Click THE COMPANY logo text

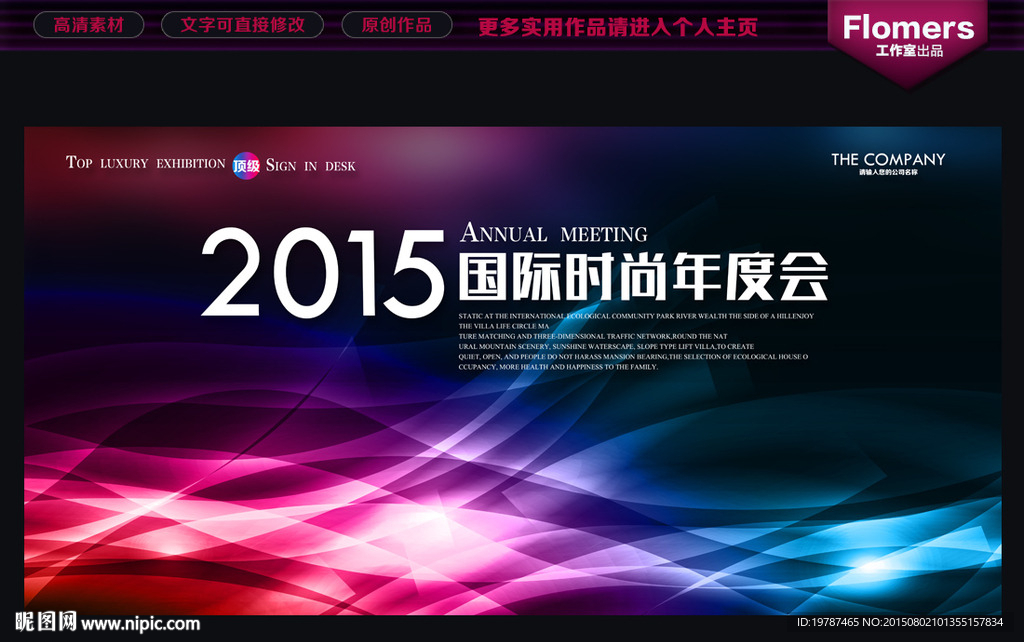point(888,159)
